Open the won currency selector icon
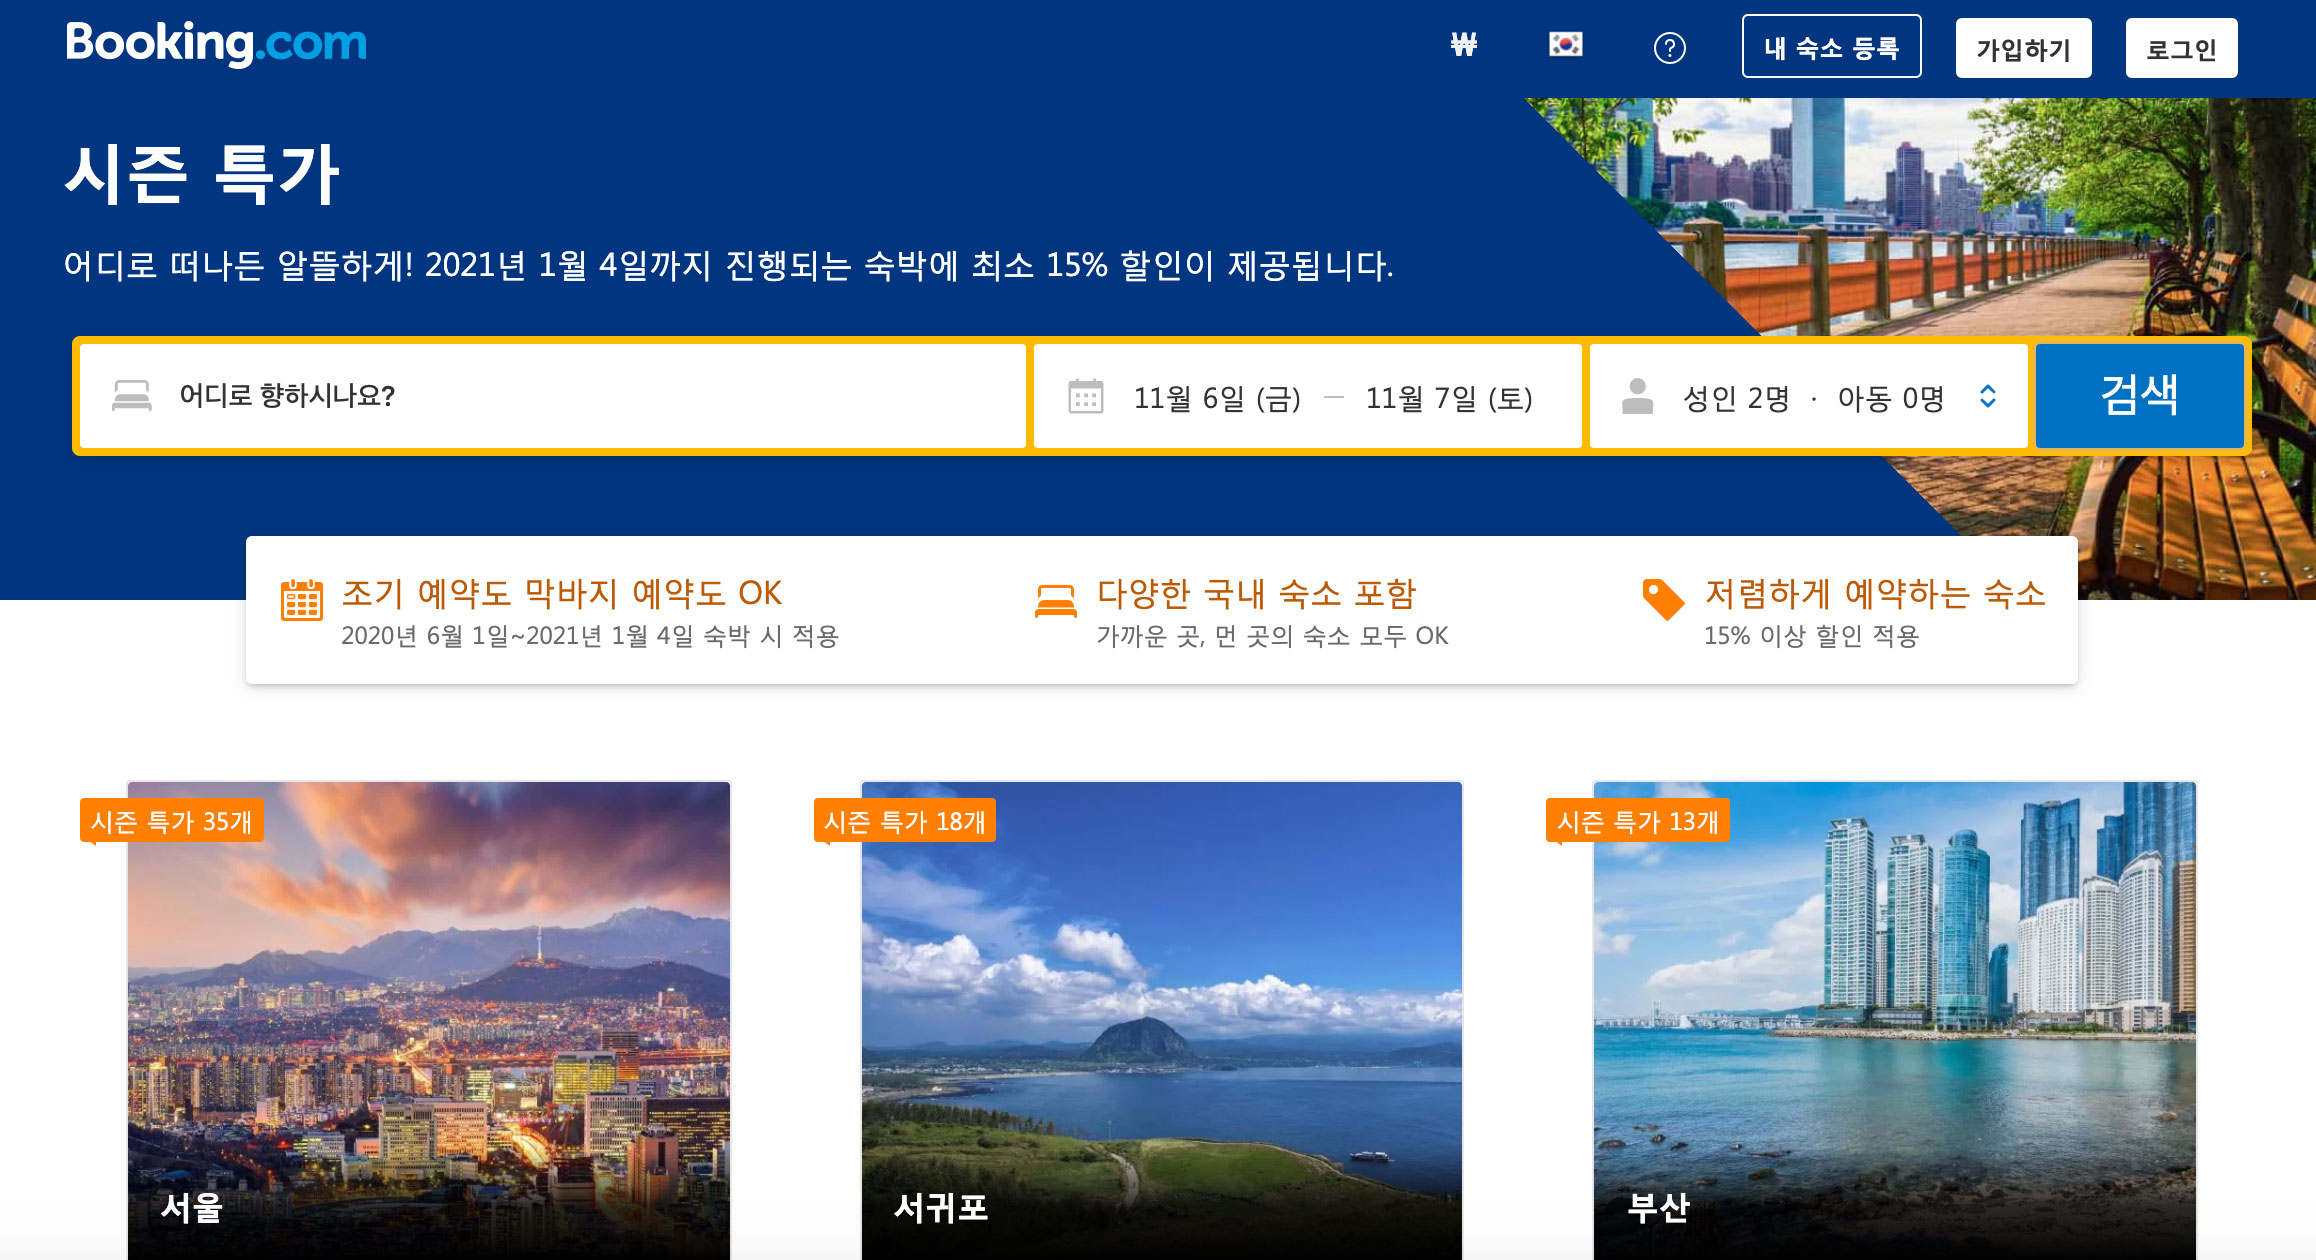Image resolution: width=2316 pixels, height=1260 pixels. pyautogui.click(x=1463, y=45)
